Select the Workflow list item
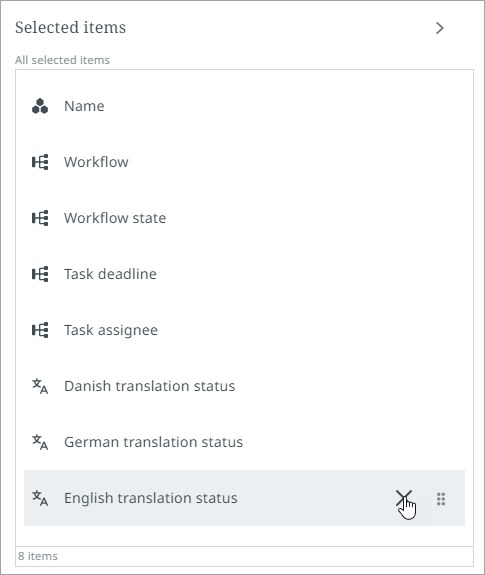This screenshot has width=485, height=575. click(245, 162)
